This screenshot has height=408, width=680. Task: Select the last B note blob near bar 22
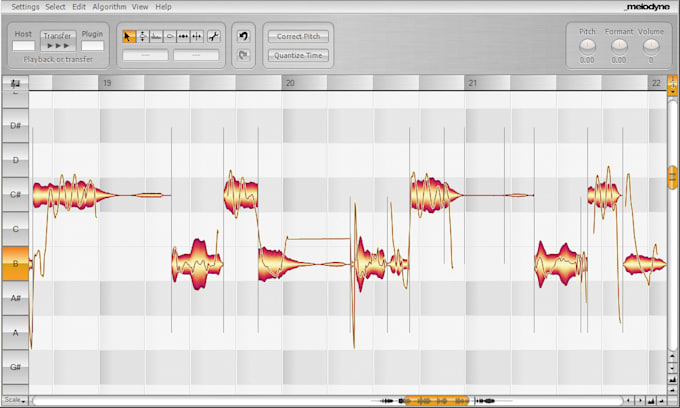pos(644,264)
